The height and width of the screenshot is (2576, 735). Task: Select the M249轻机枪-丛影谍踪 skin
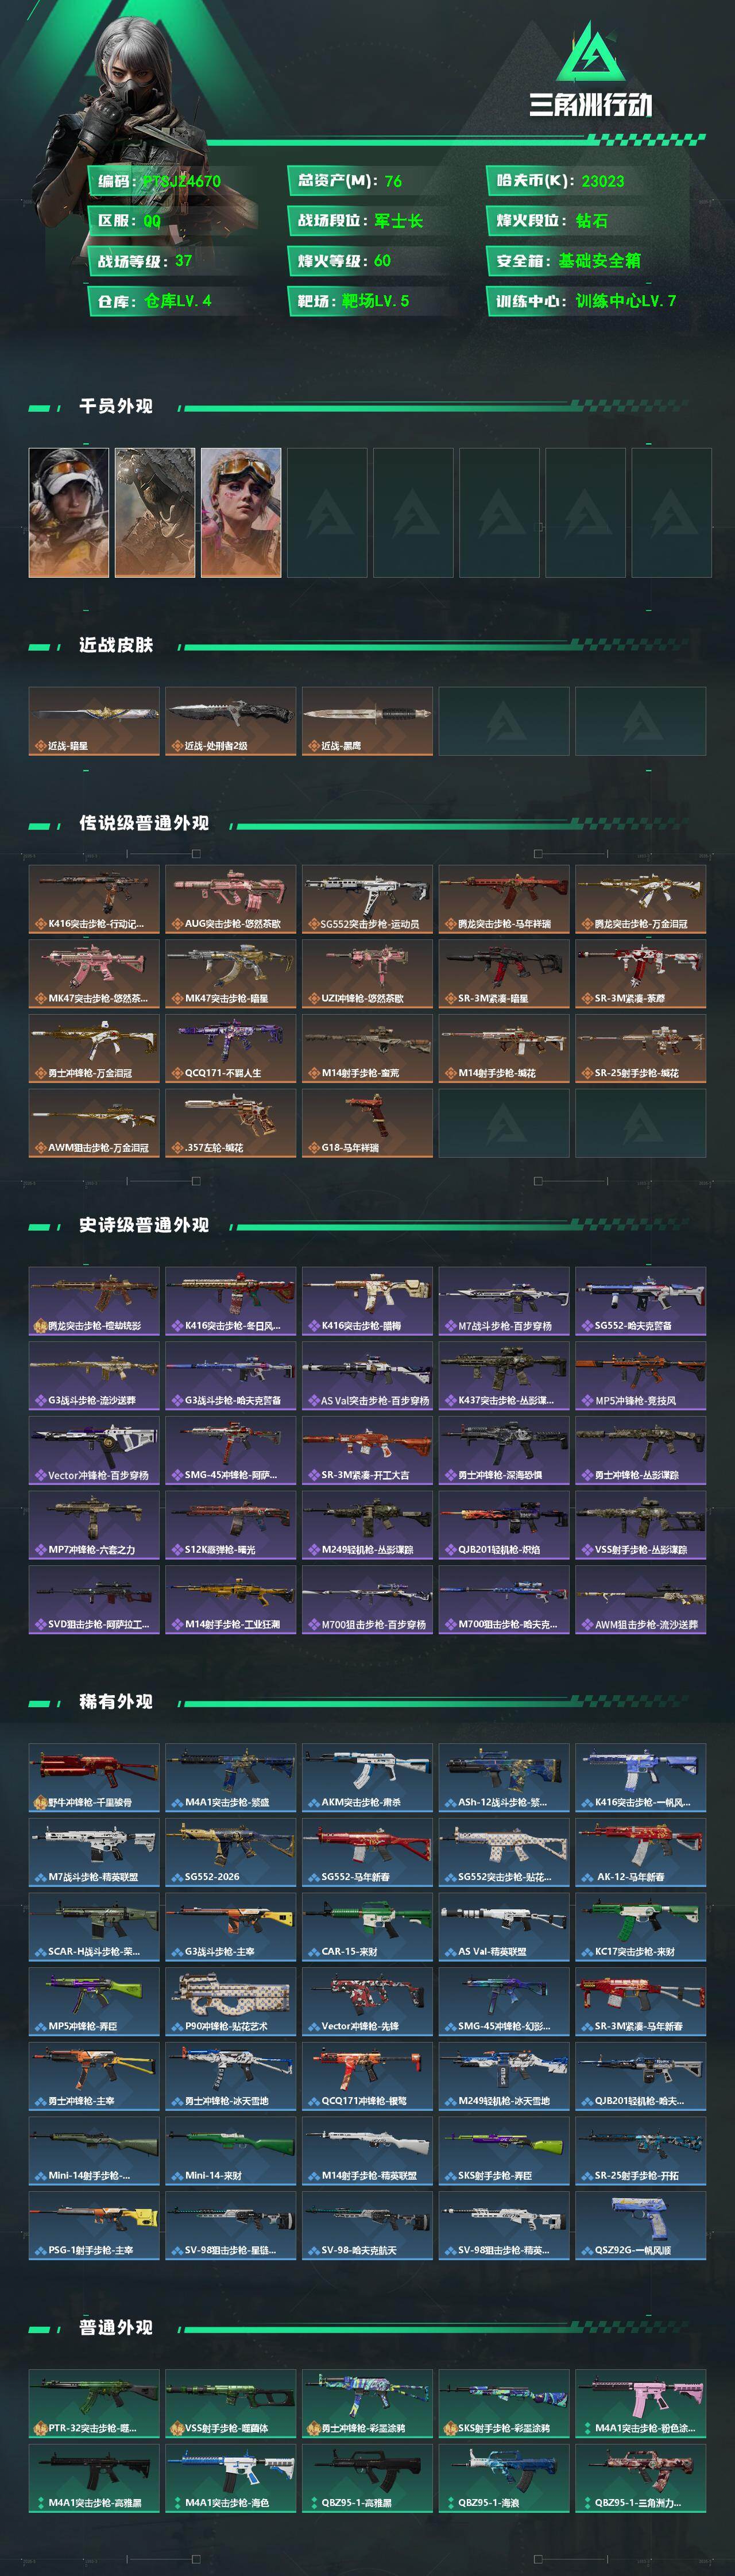[367, 1525]
